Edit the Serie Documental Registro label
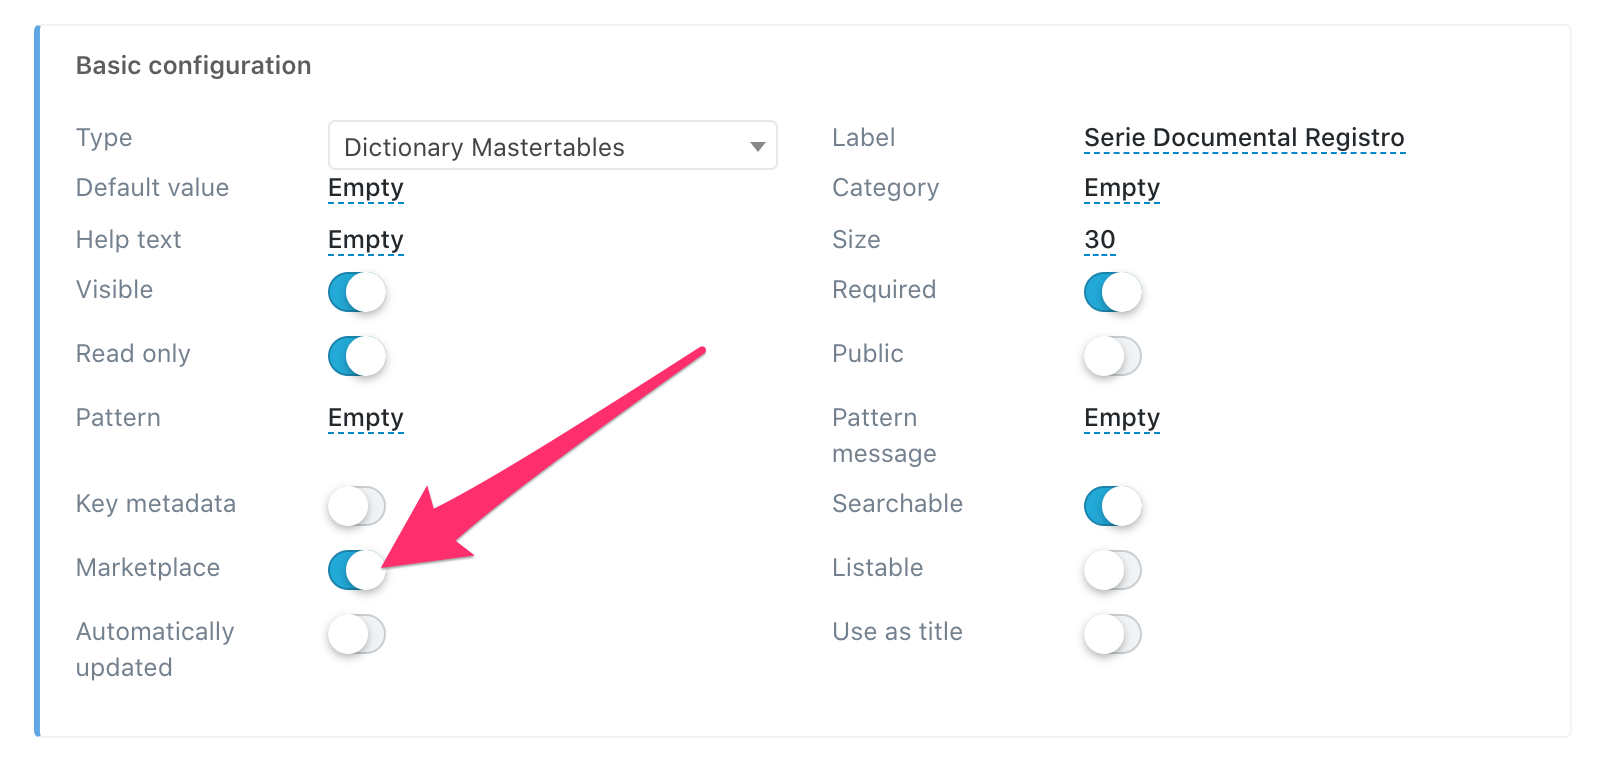Viewport: 1602px width, 758px height. (1244, 138)
